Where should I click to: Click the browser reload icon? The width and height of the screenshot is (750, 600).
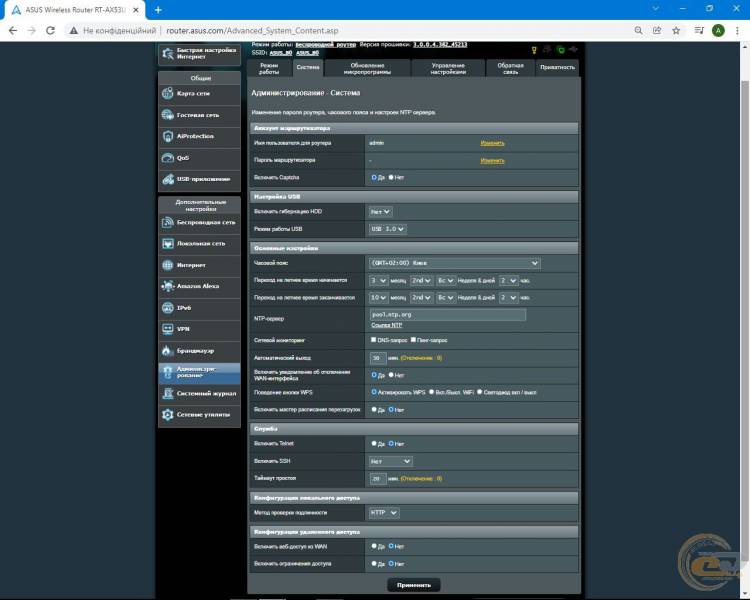tap(50, 31)
